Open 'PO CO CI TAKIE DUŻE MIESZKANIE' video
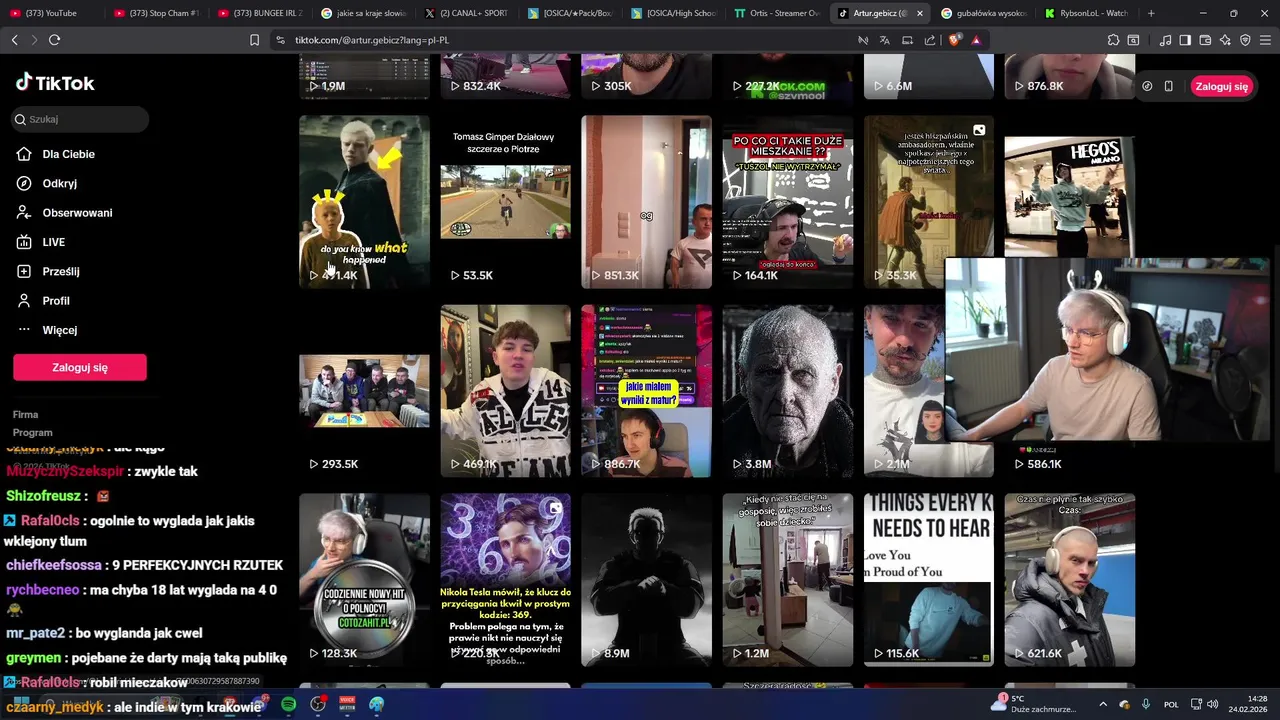The height and width of the screenshot is (720, 1280). (x=788, y=202)
